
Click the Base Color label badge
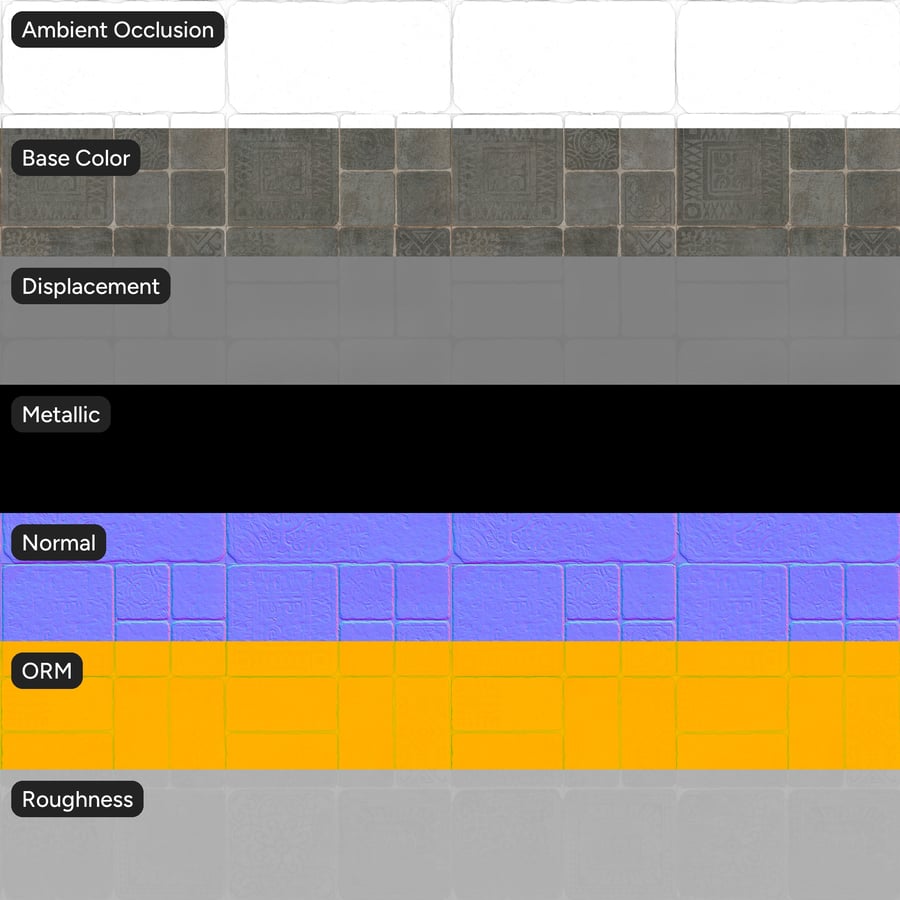pos(75,158)
